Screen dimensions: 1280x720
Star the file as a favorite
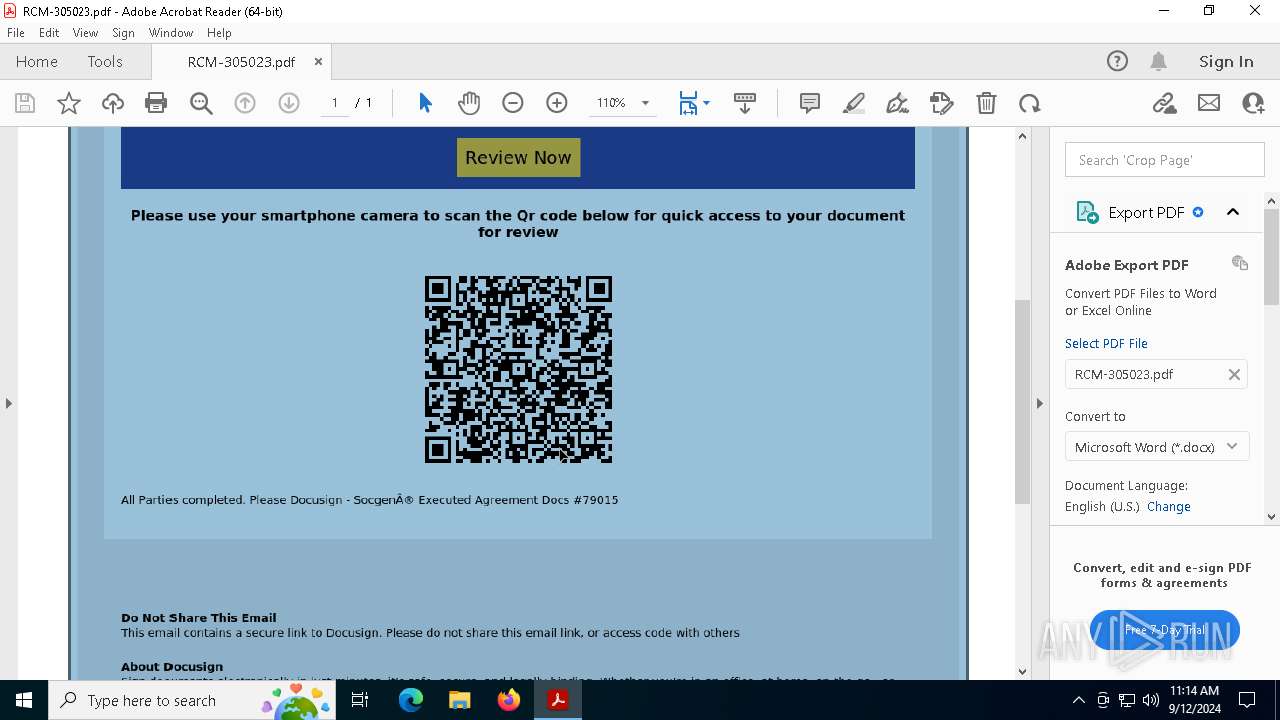(x=69, y=103)
